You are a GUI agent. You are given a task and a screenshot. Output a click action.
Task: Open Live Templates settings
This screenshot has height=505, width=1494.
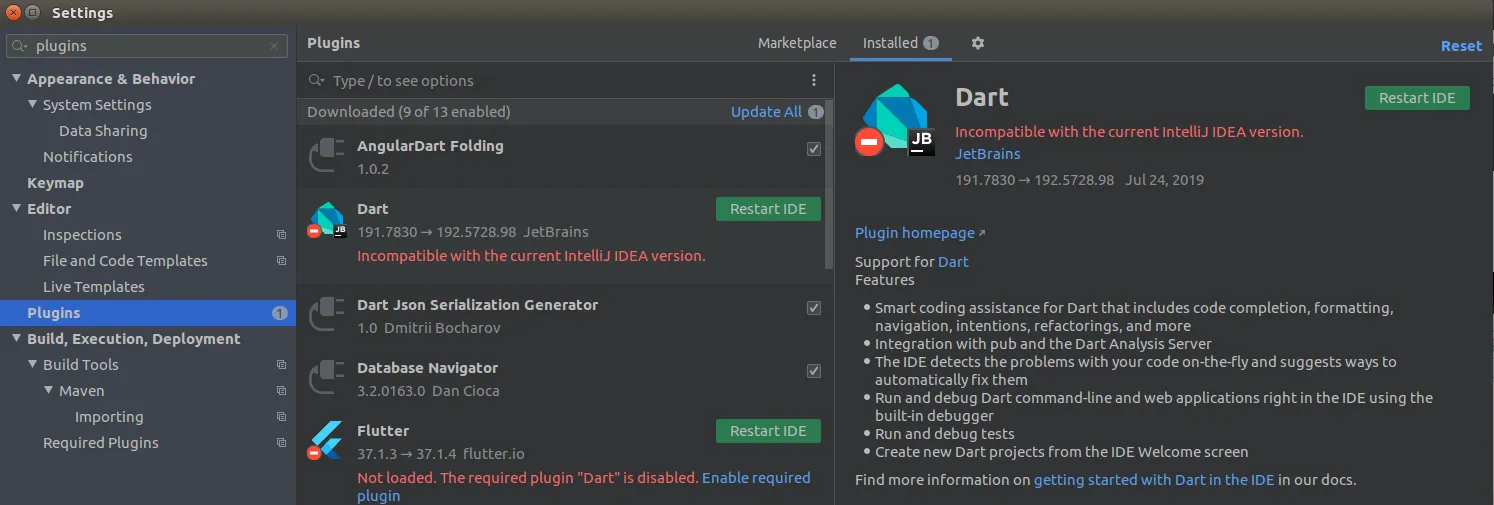pos(93,287)
